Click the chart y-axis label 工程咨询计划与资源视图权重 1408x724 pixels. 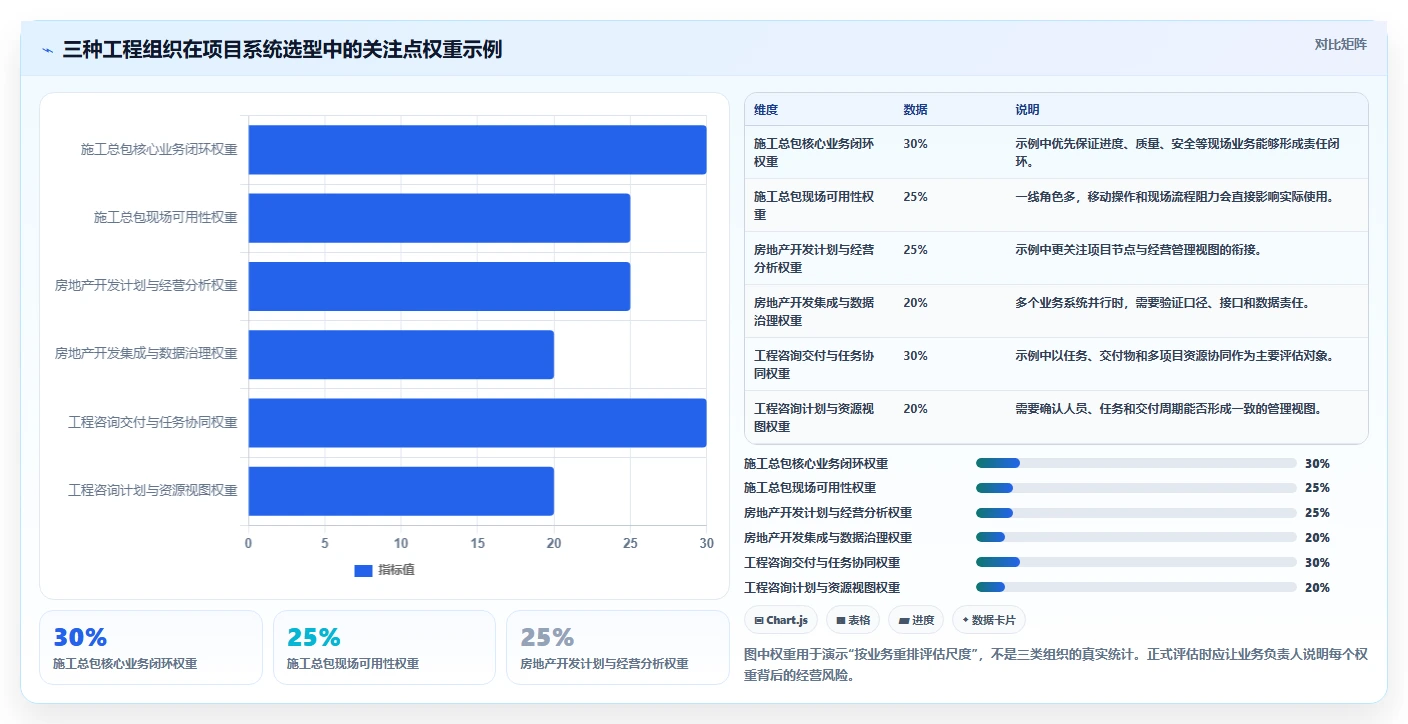tap(153, 491)
